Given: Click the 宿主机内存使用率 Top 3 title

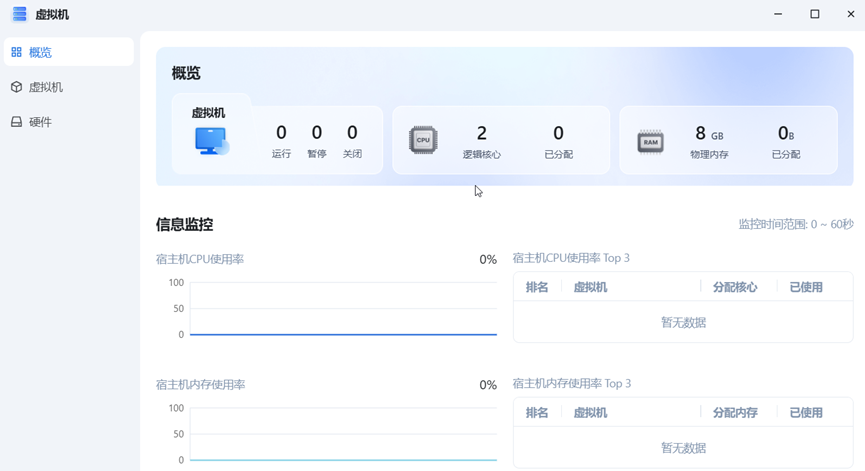Looking at the screenshot, I should (572, 383).
